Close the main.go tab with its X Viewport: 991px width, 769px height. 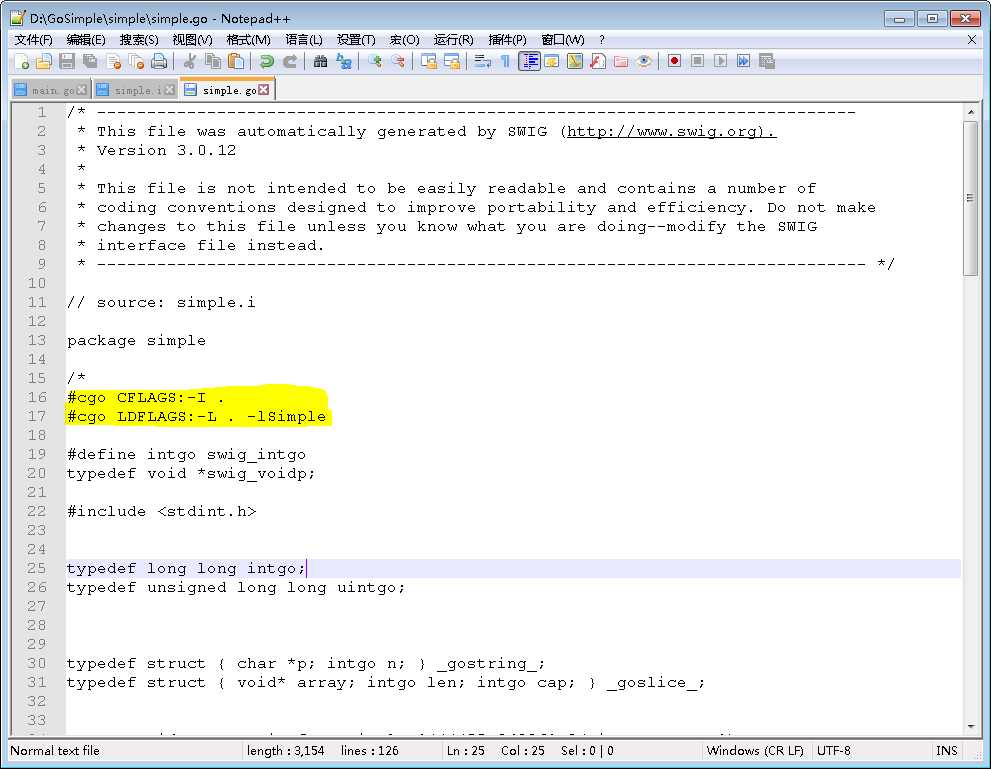click(82, 90)
